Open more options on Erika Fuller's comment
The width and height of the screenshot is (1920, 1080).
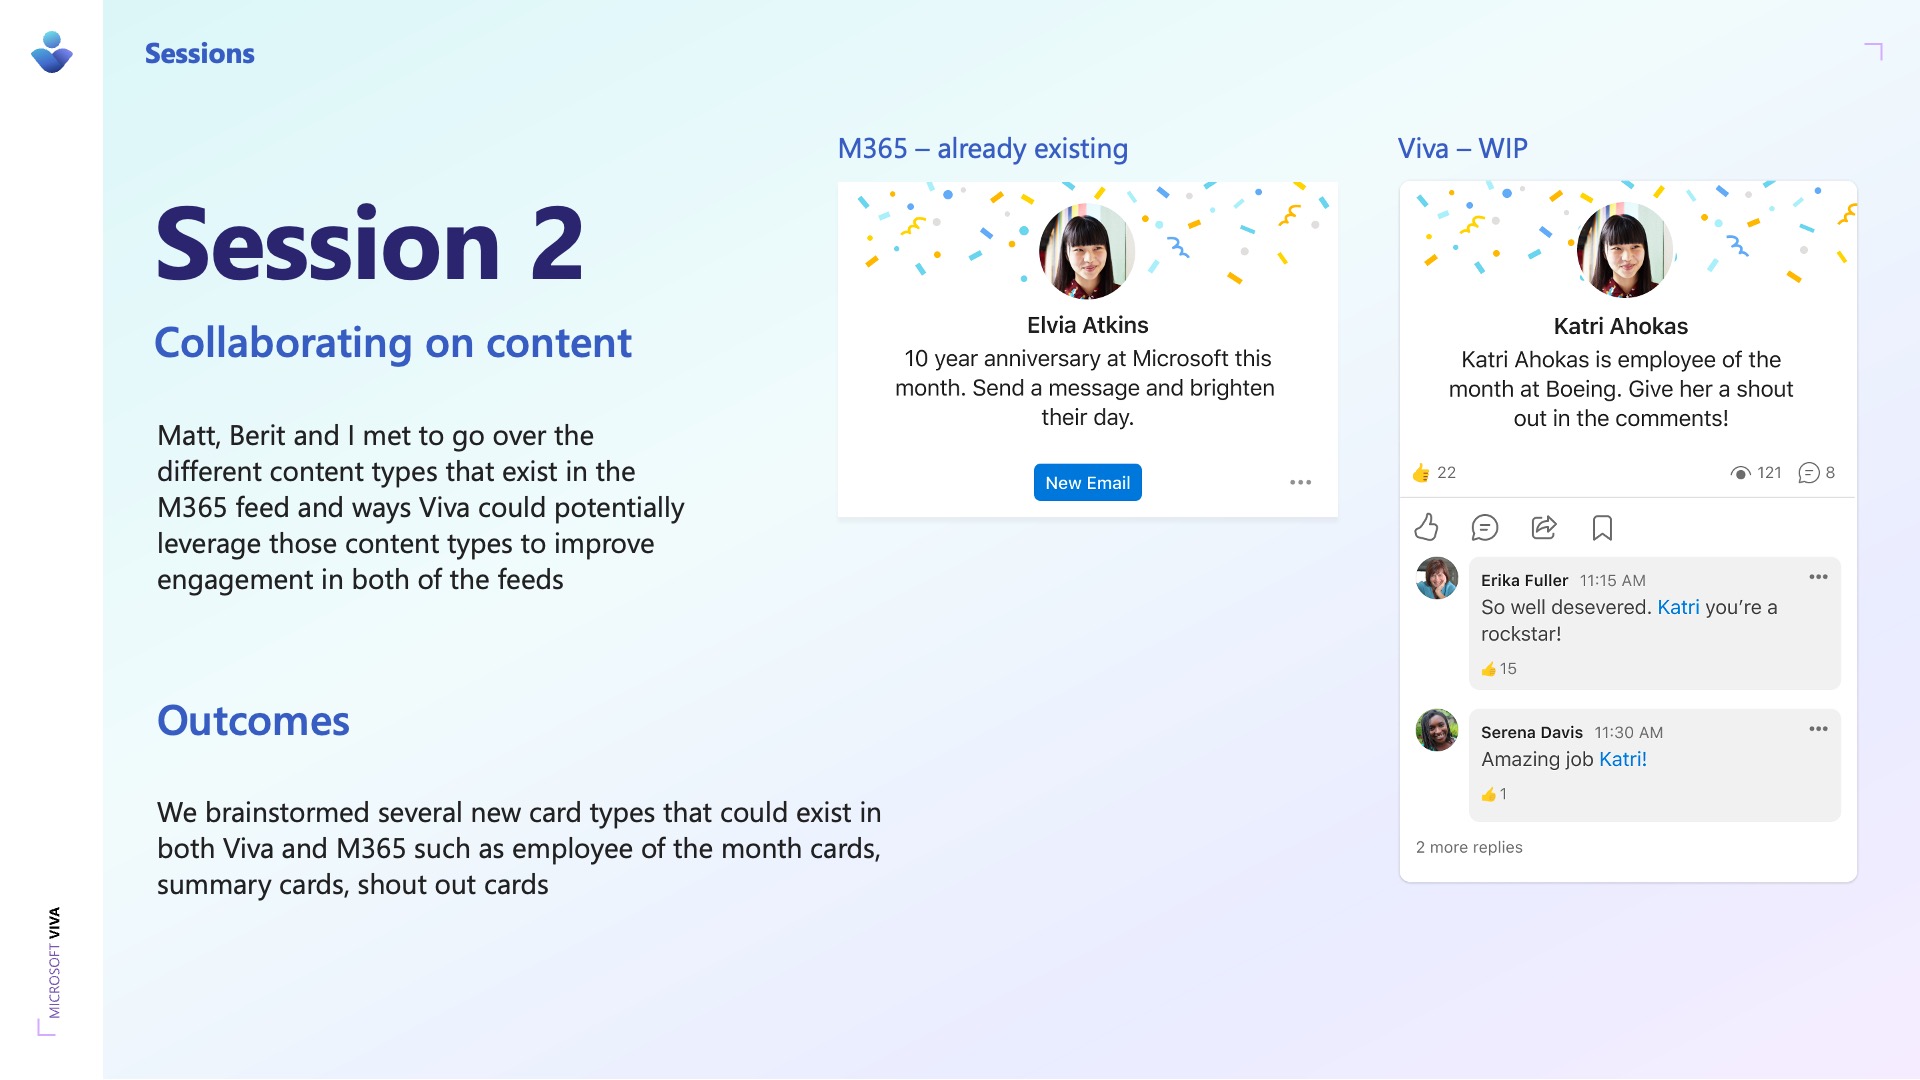click(x=1818, y=577)
